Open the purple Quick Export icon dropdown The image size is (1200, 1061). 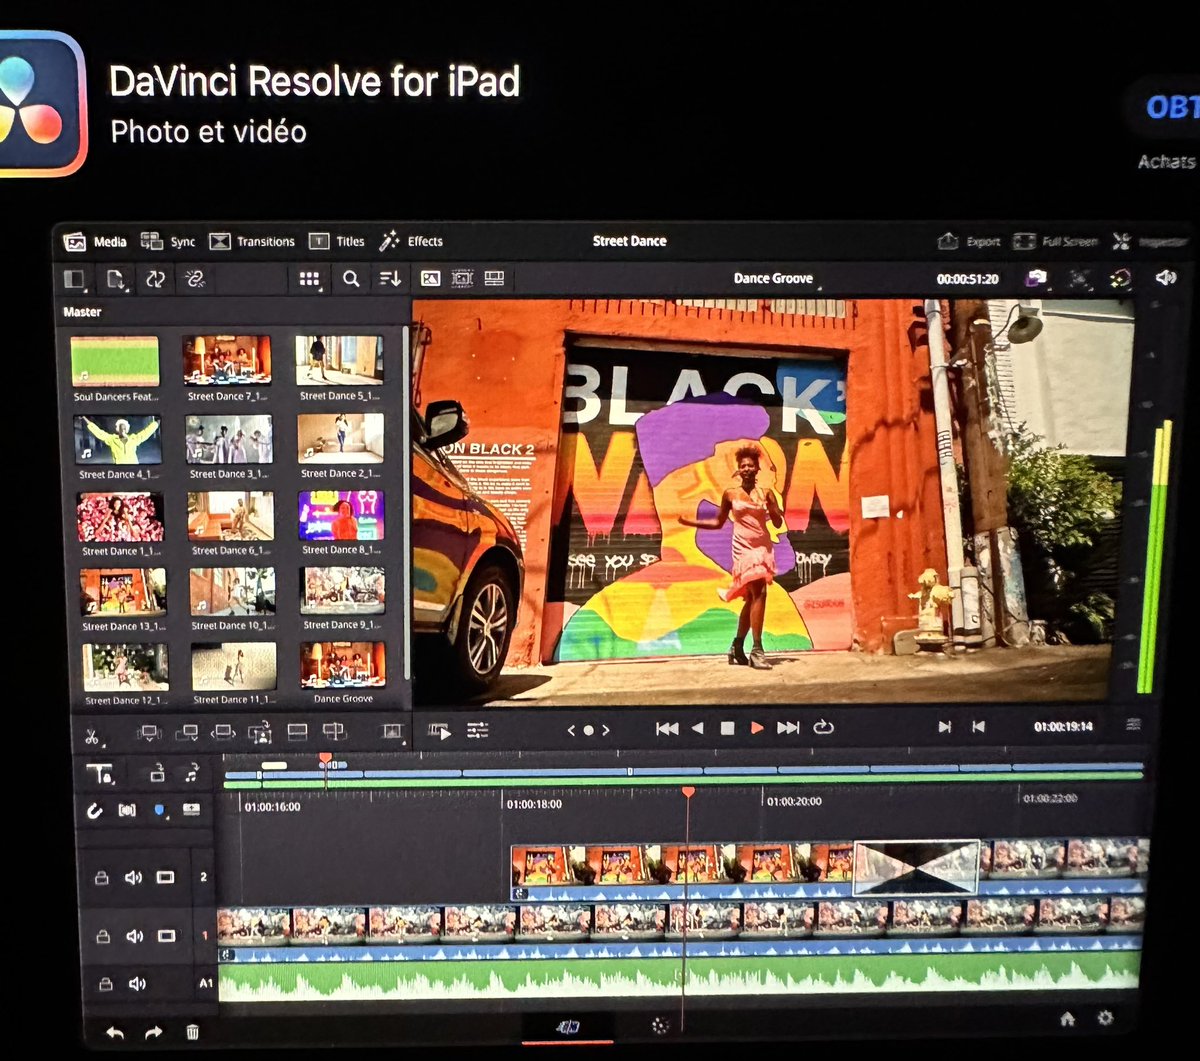click(x=1036, y=279)
